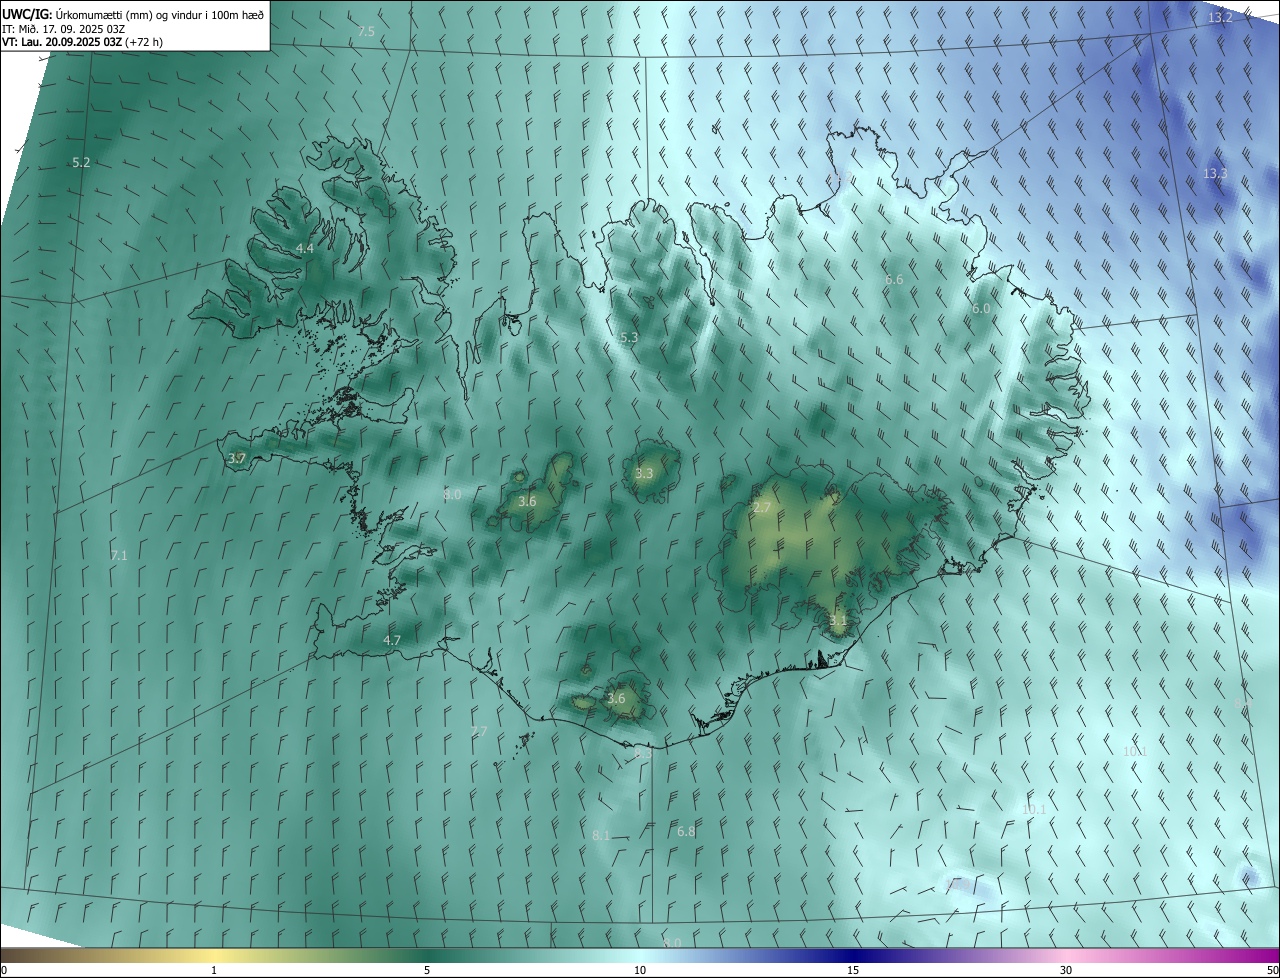Click the 7.5 value on the map

[x=366, y=32]
